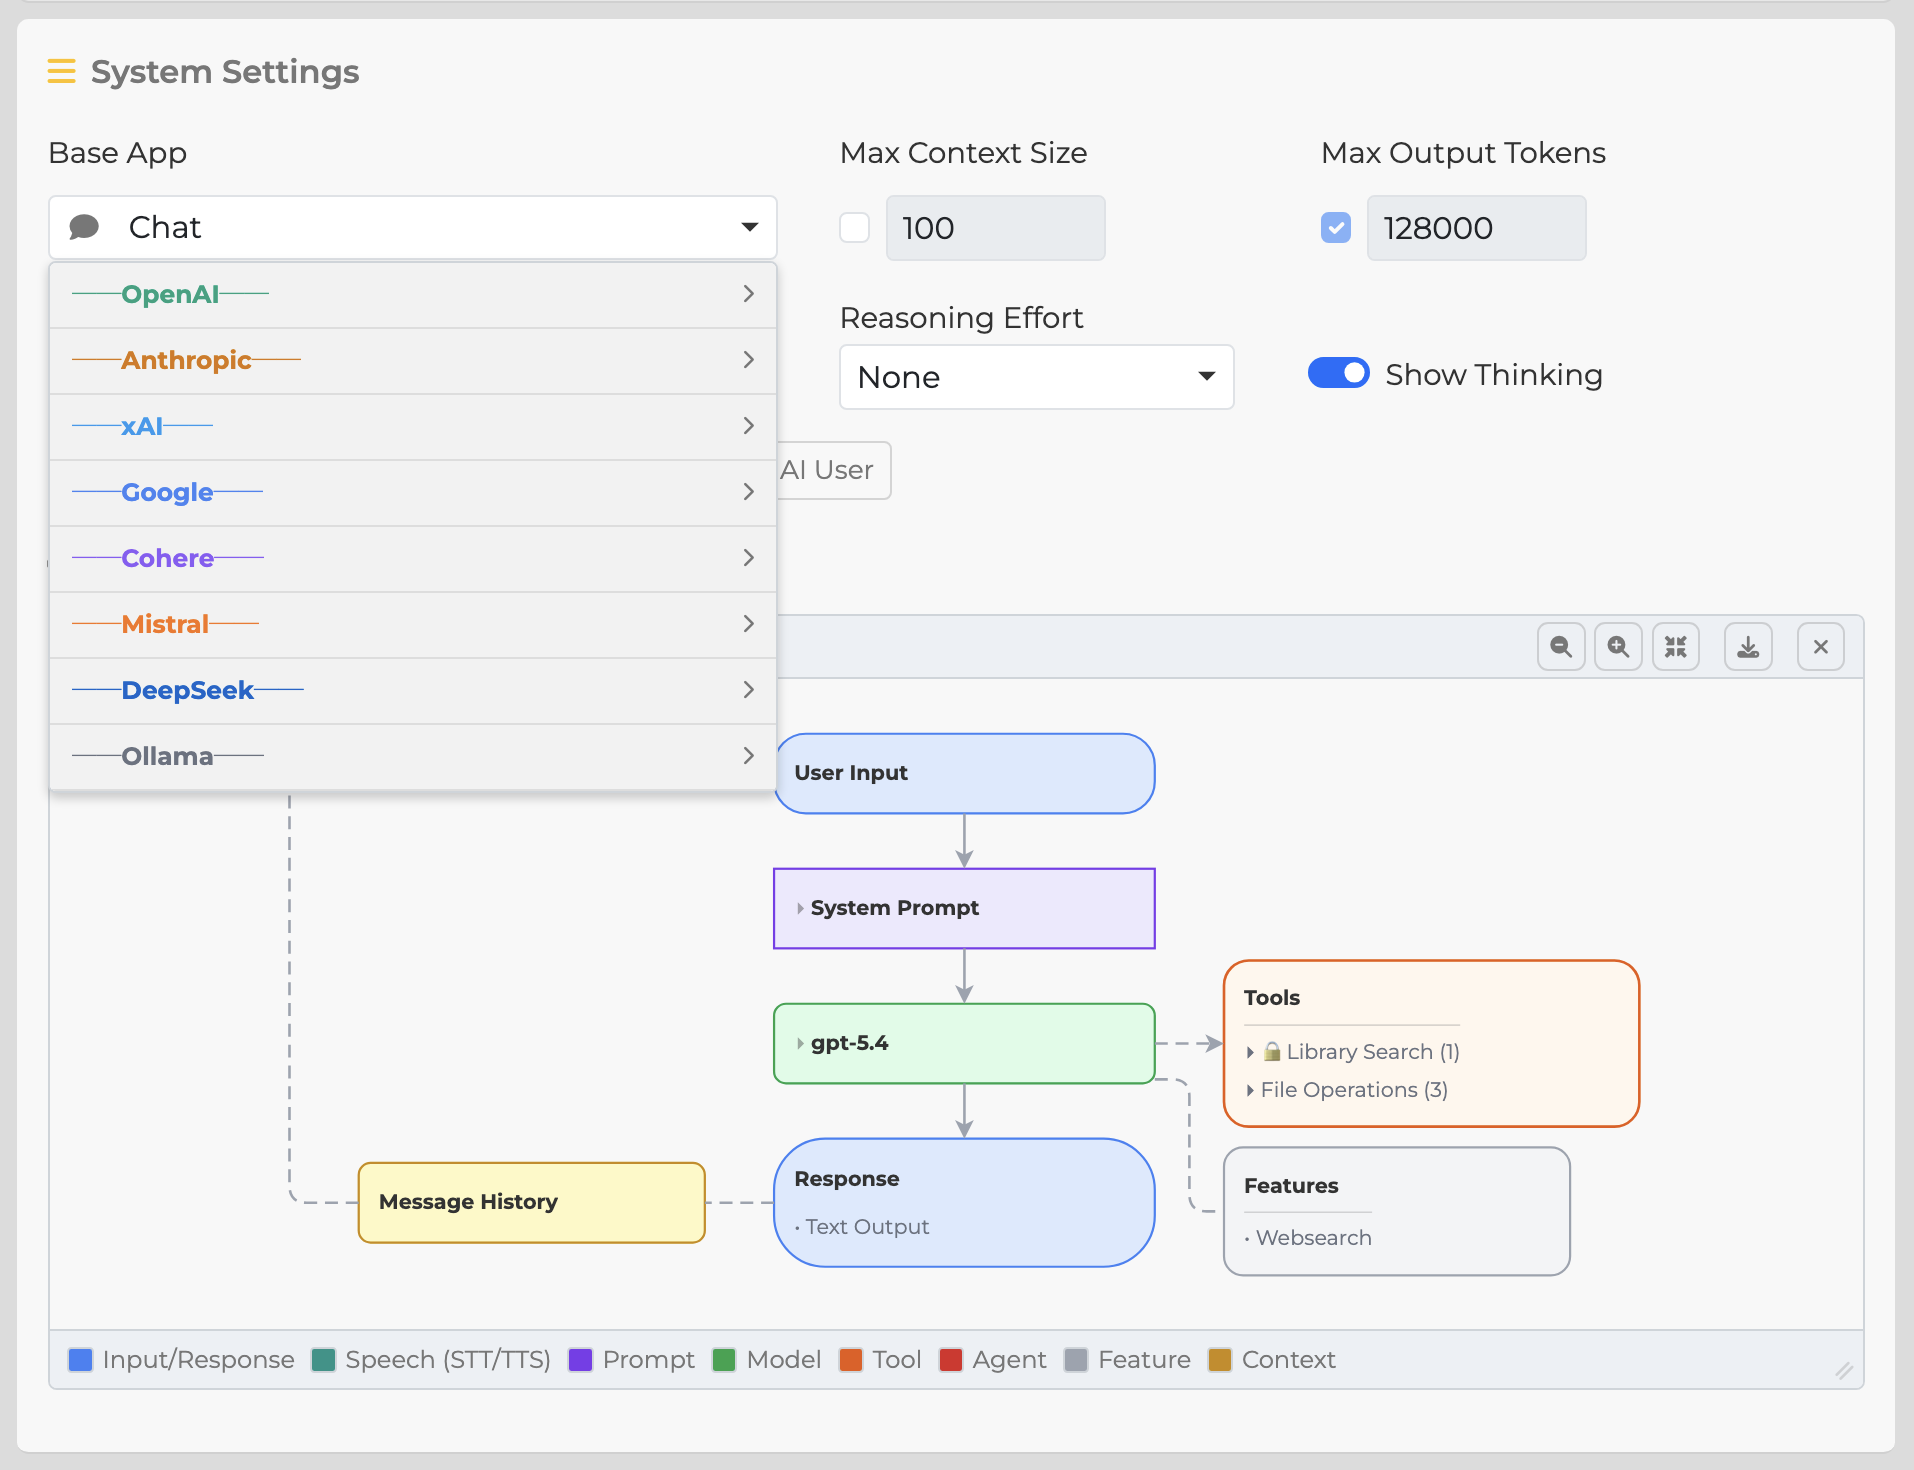The image size is (1914, 1470).
Task: Click the Max Context Size value field
Action: tap(995, 228)
